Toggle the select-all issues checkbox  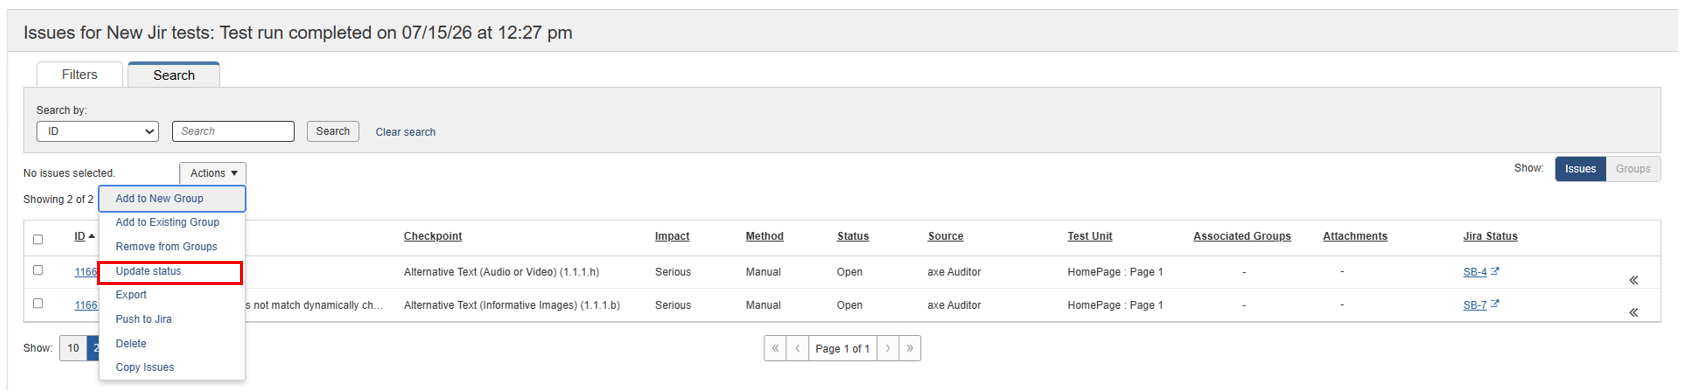tap(38, 239)
